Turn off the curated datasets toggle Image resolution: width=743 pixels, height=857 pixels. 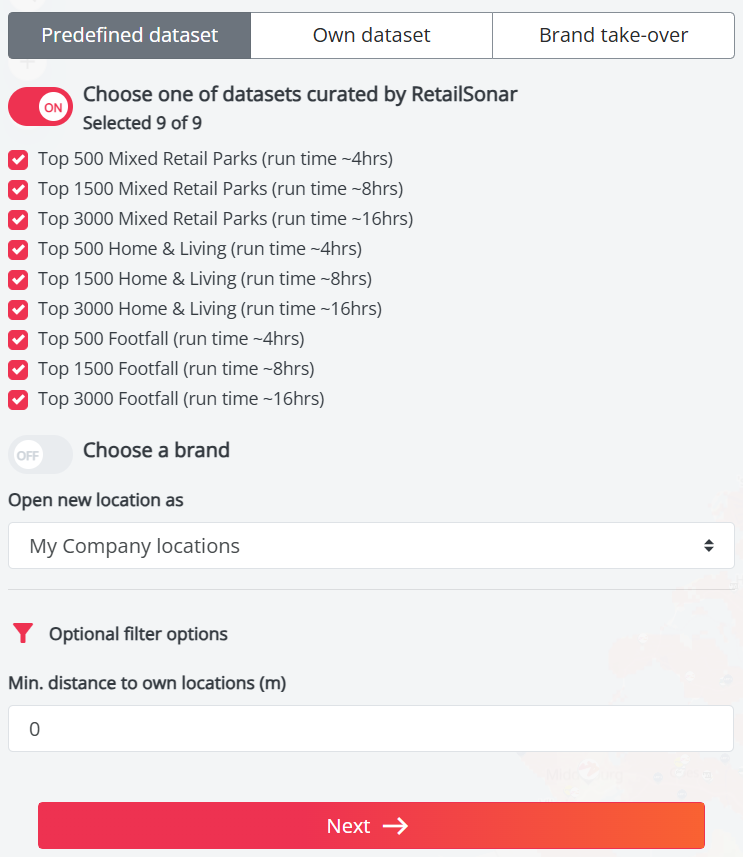point(41,107)
